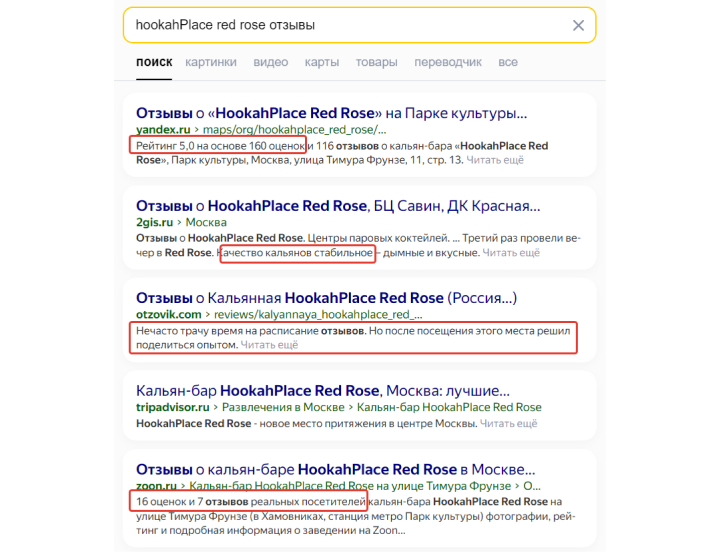Screen dimensions: 720x552
Task: Open the 'Отзывы о Кальянная HookahPlace Red Rose (Россия' result
Action: coord(326,298)
